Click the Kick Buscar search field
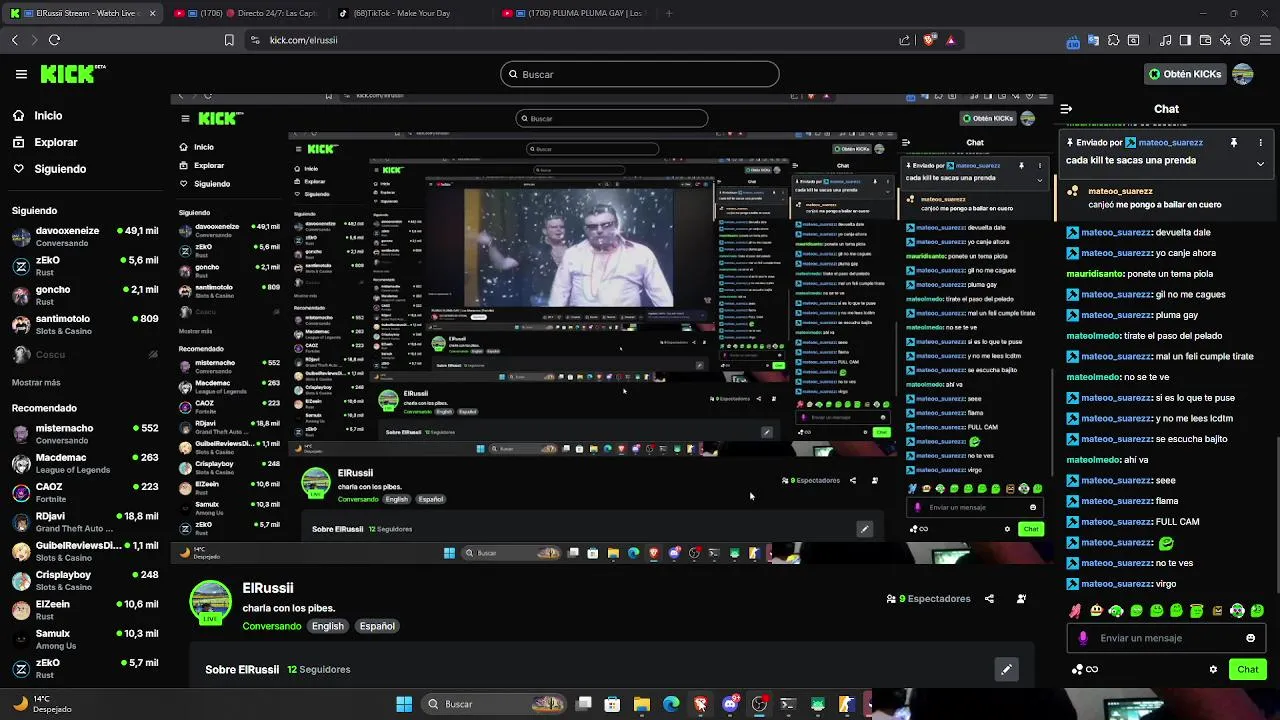This screenshot has height=720, width=1280. [x=640, y=74]
